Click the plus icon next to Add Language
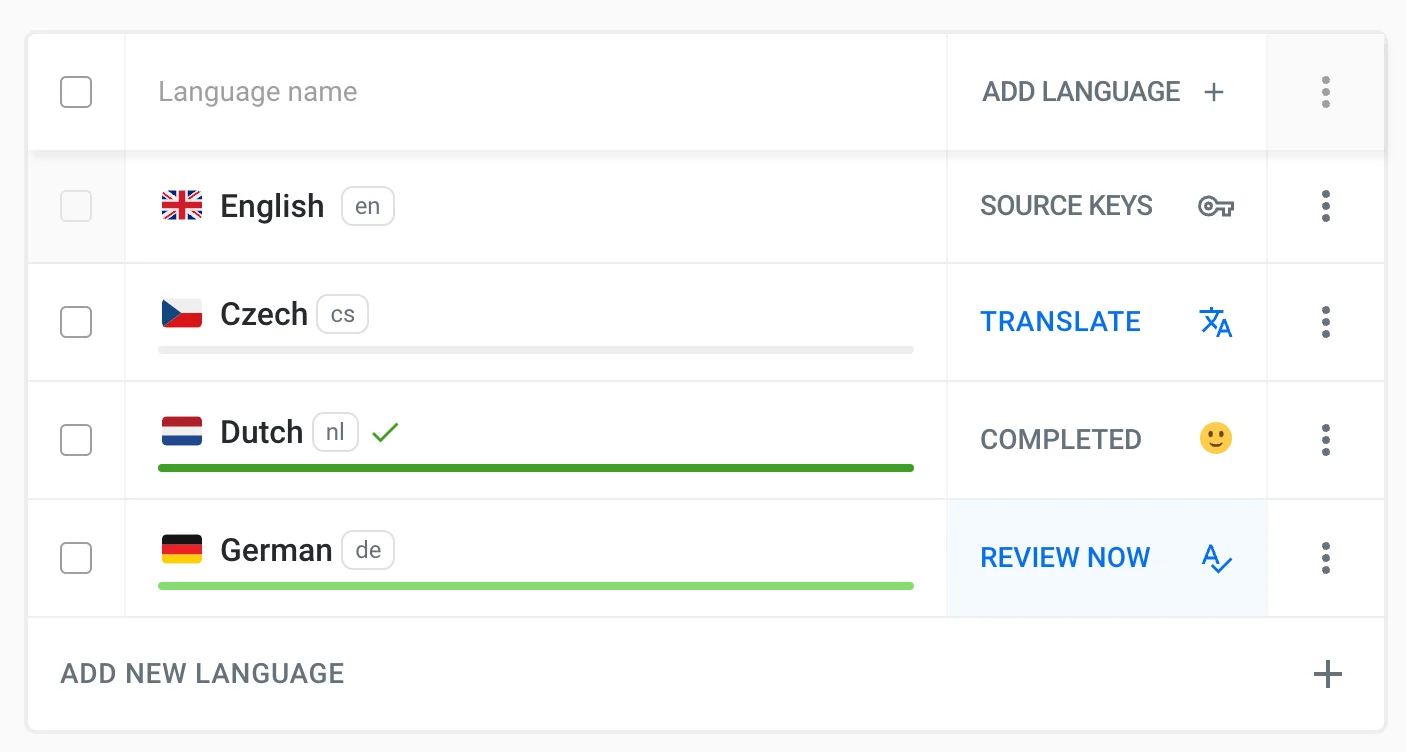1406x752 pixels. tap(1214, 93)
